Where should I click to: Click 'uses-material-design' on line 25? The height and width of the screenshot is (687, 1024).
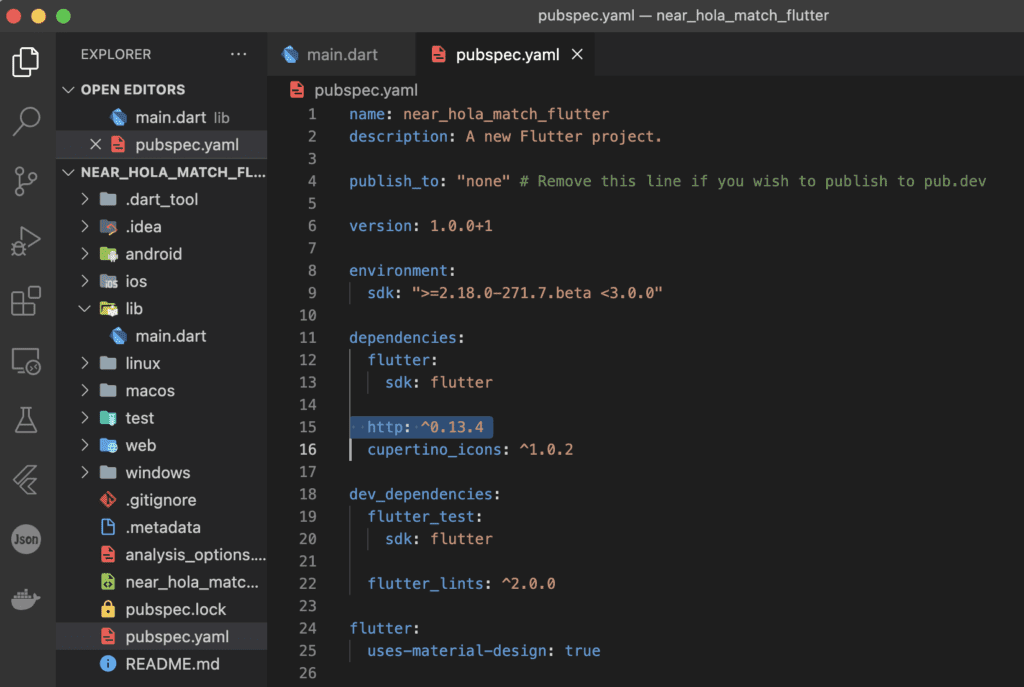pyautogui.click(x=456, y=650)
